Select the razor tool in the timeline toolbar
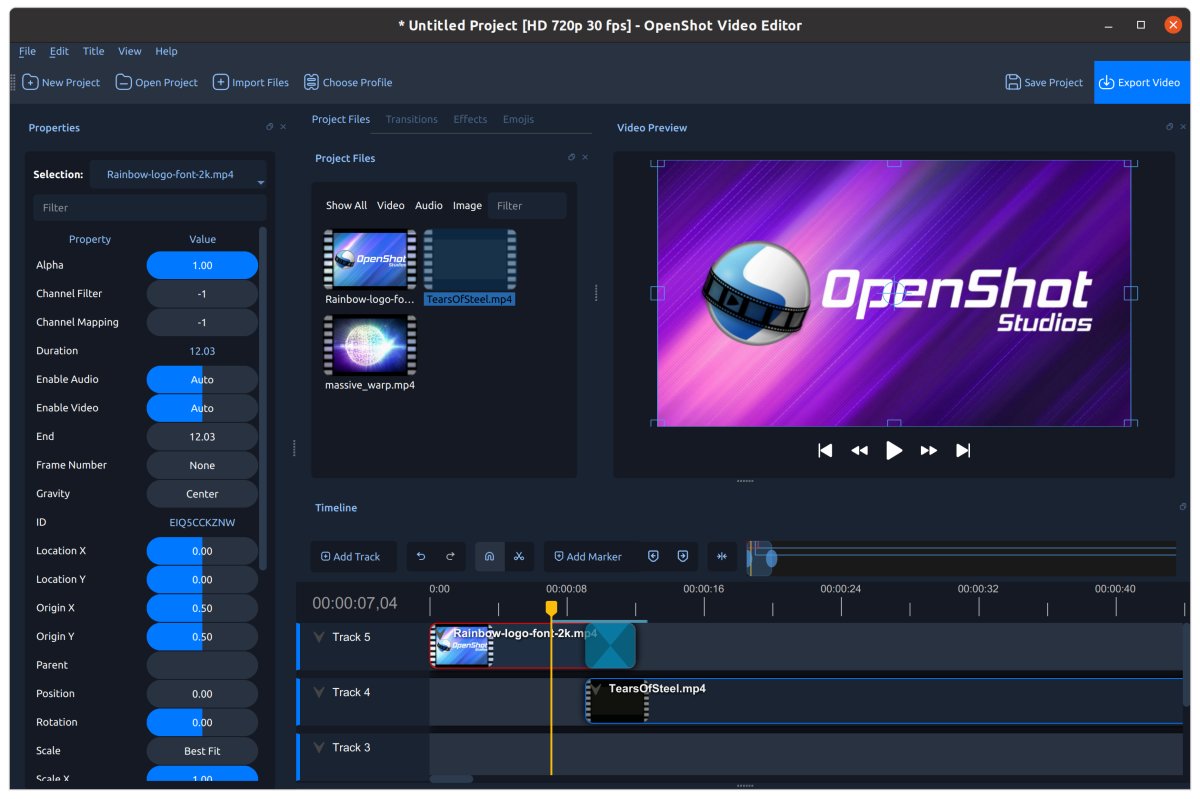The width and height of the screenshot is (1200, 799). [x=519, y=556]
